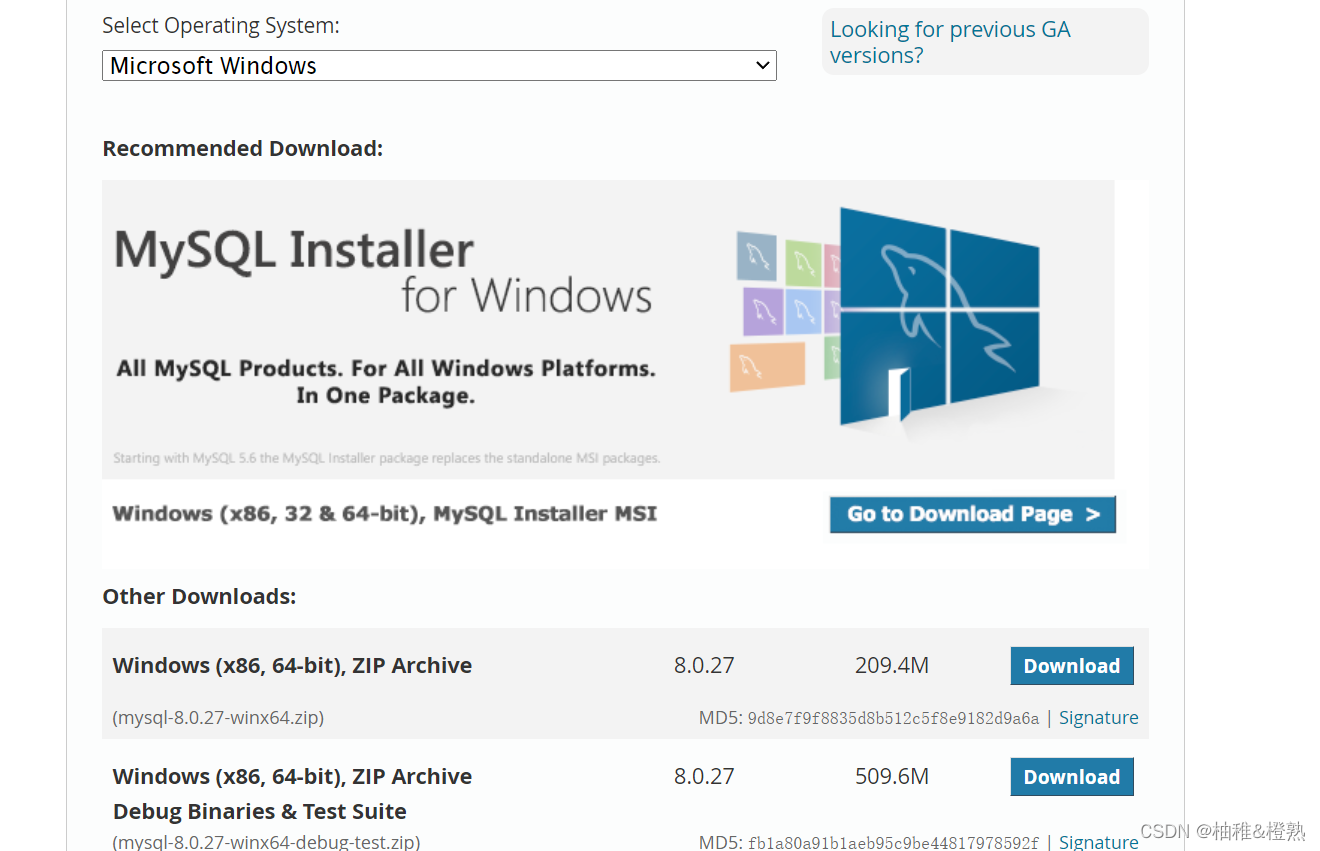Open 'Looking for previous GA versions?' link
Screen dimensions: 1320x851
point(950,42)
